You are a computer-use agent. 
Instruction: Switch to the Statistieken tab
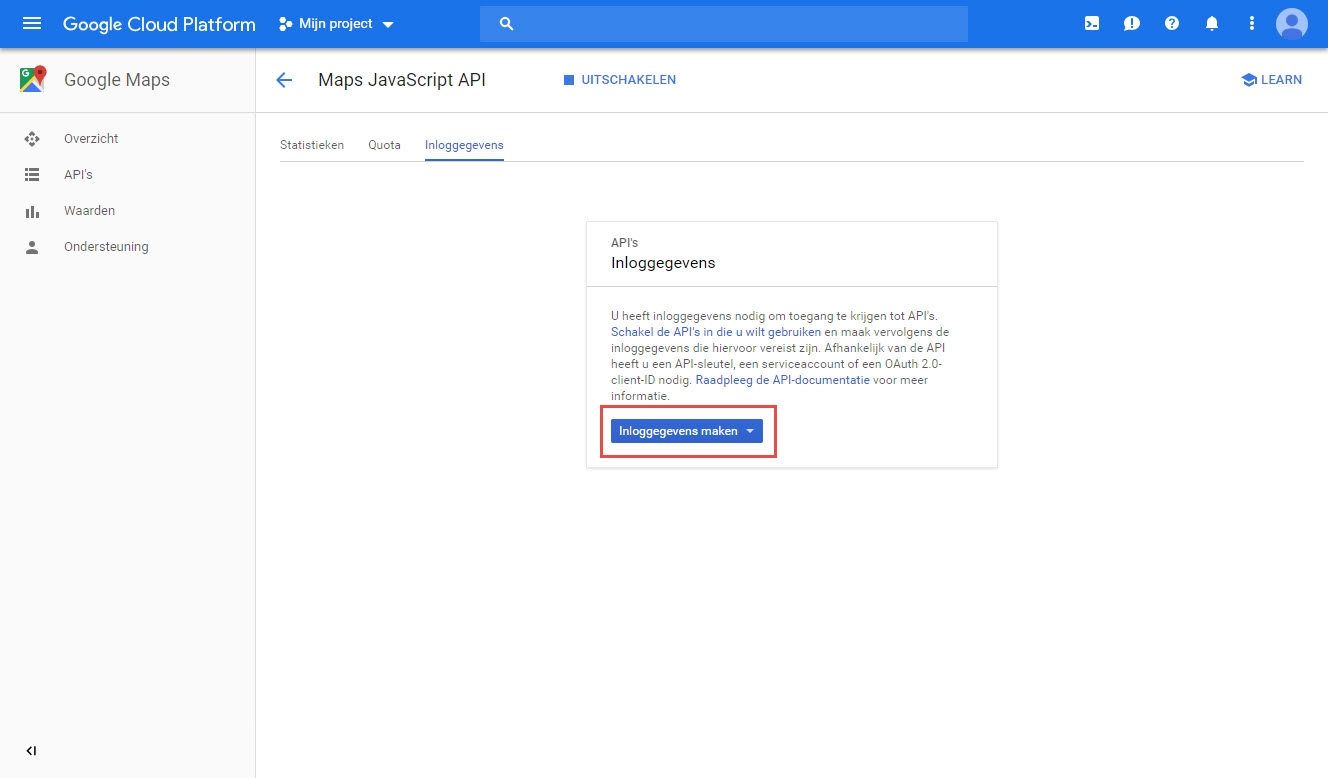point(312,145)
